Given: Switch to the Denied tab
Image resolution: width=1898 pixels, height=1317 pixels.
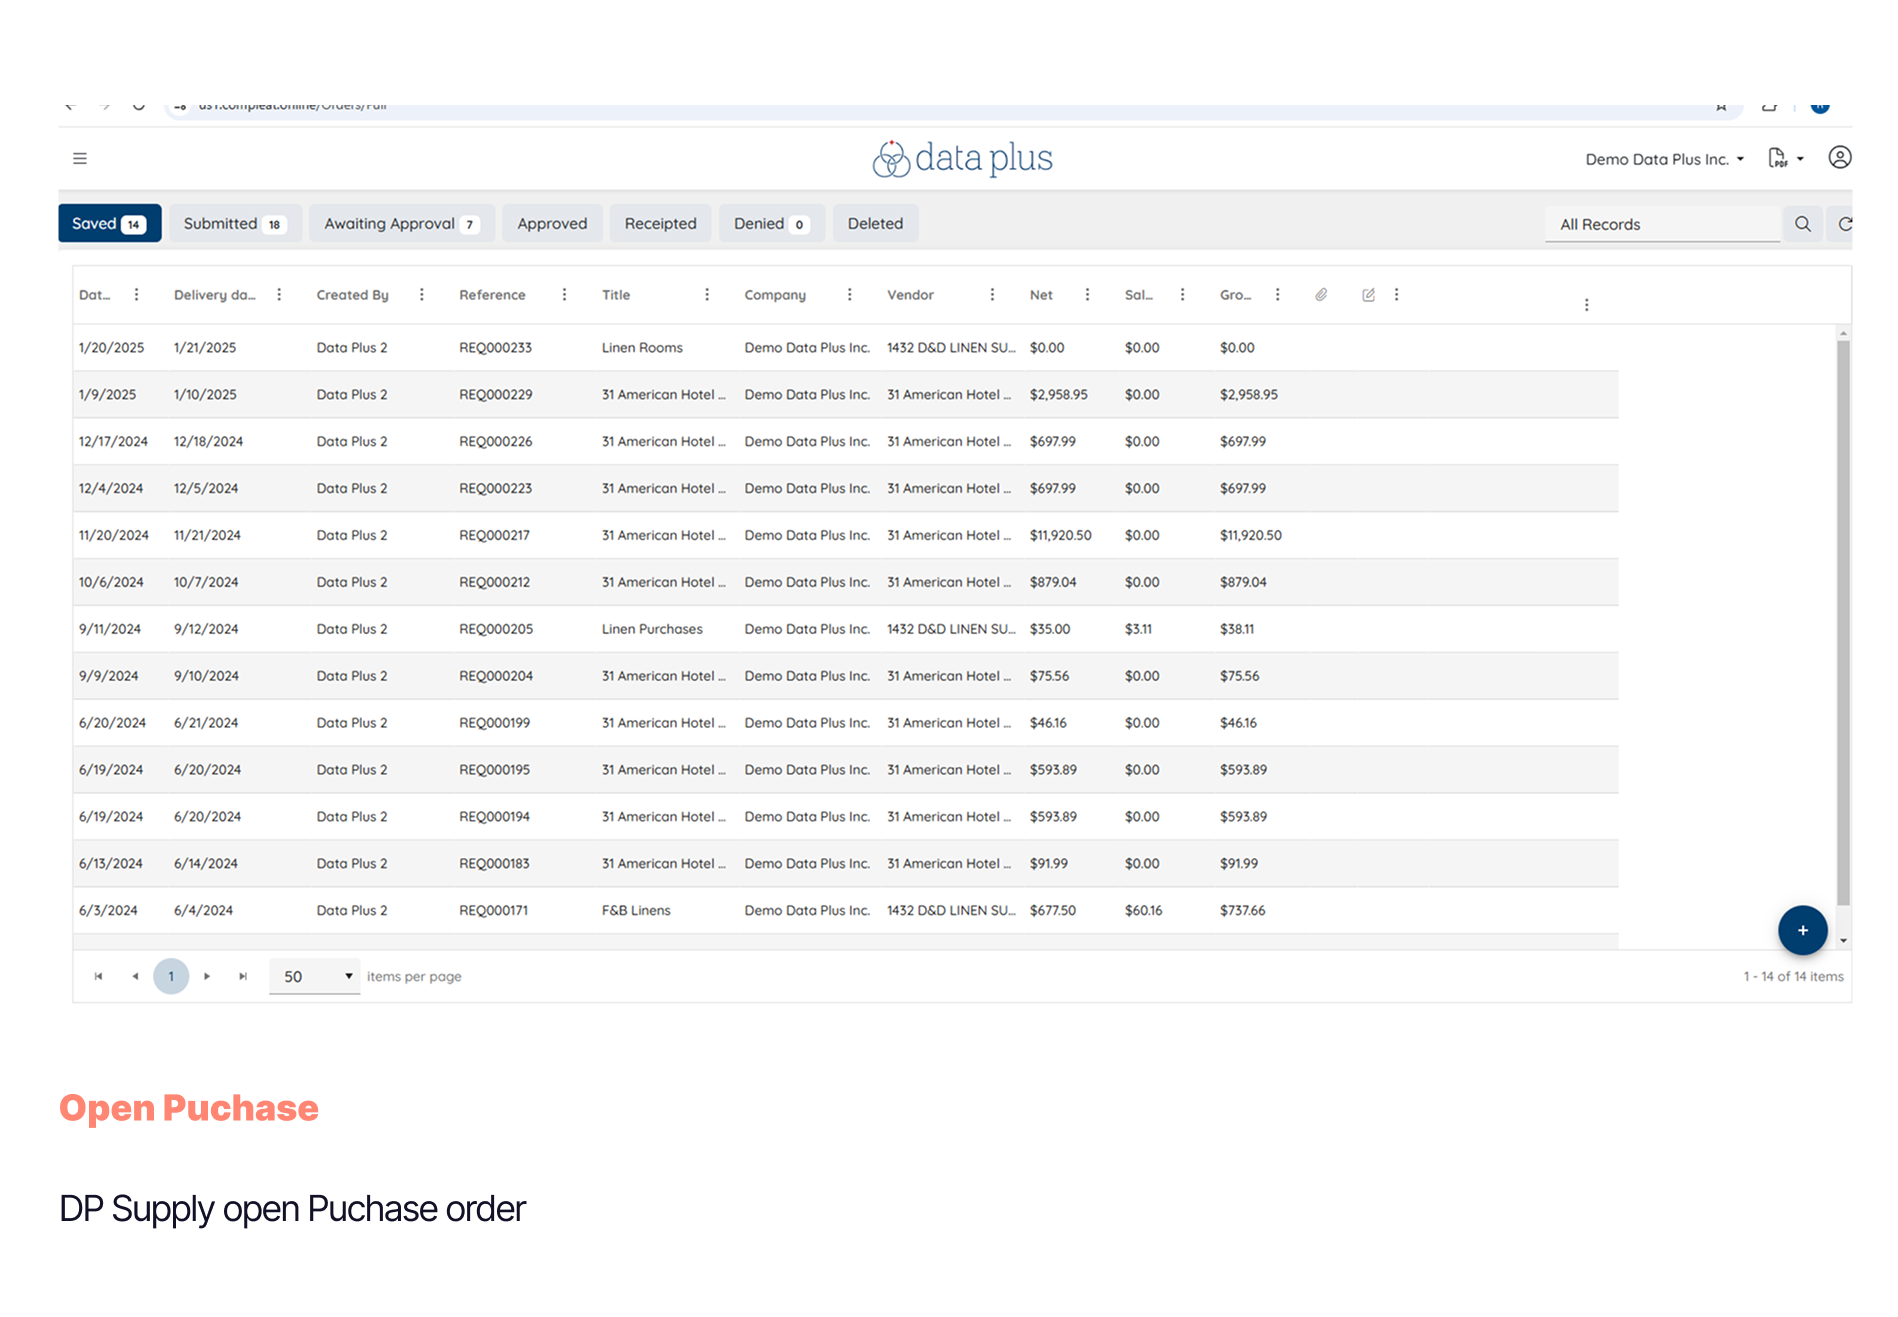Looking at the screenshot, I should coord(770,223).
